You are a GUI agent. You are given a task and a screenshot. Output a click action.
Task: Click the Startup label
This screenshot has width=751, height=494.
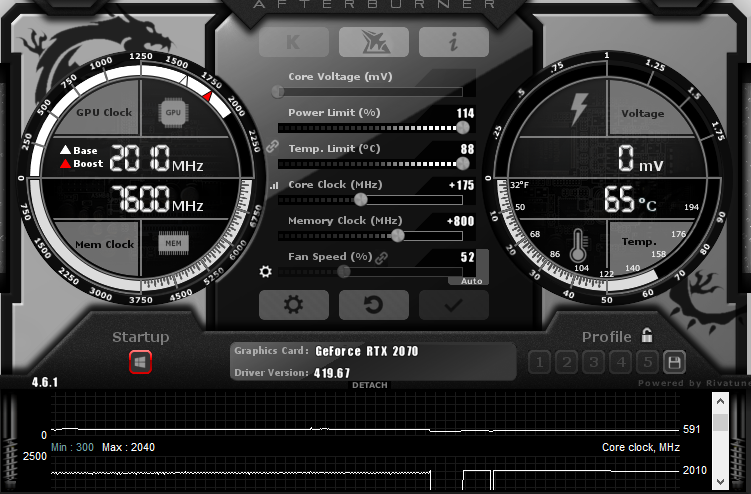(x=140, y=337)
